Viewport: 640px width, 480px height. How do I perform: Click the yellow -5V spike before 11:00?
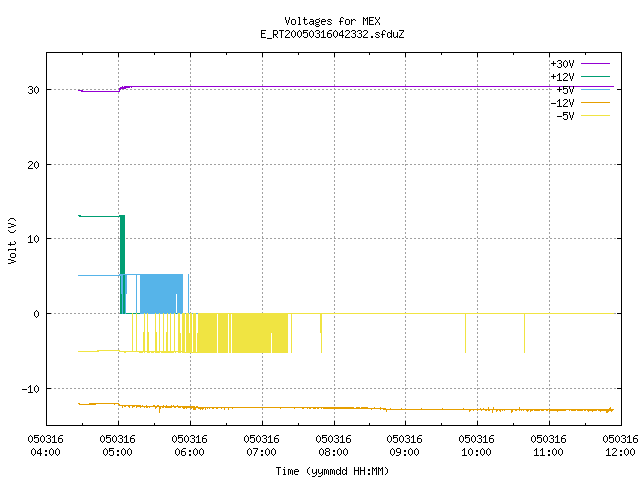click(x=524, y=333)
